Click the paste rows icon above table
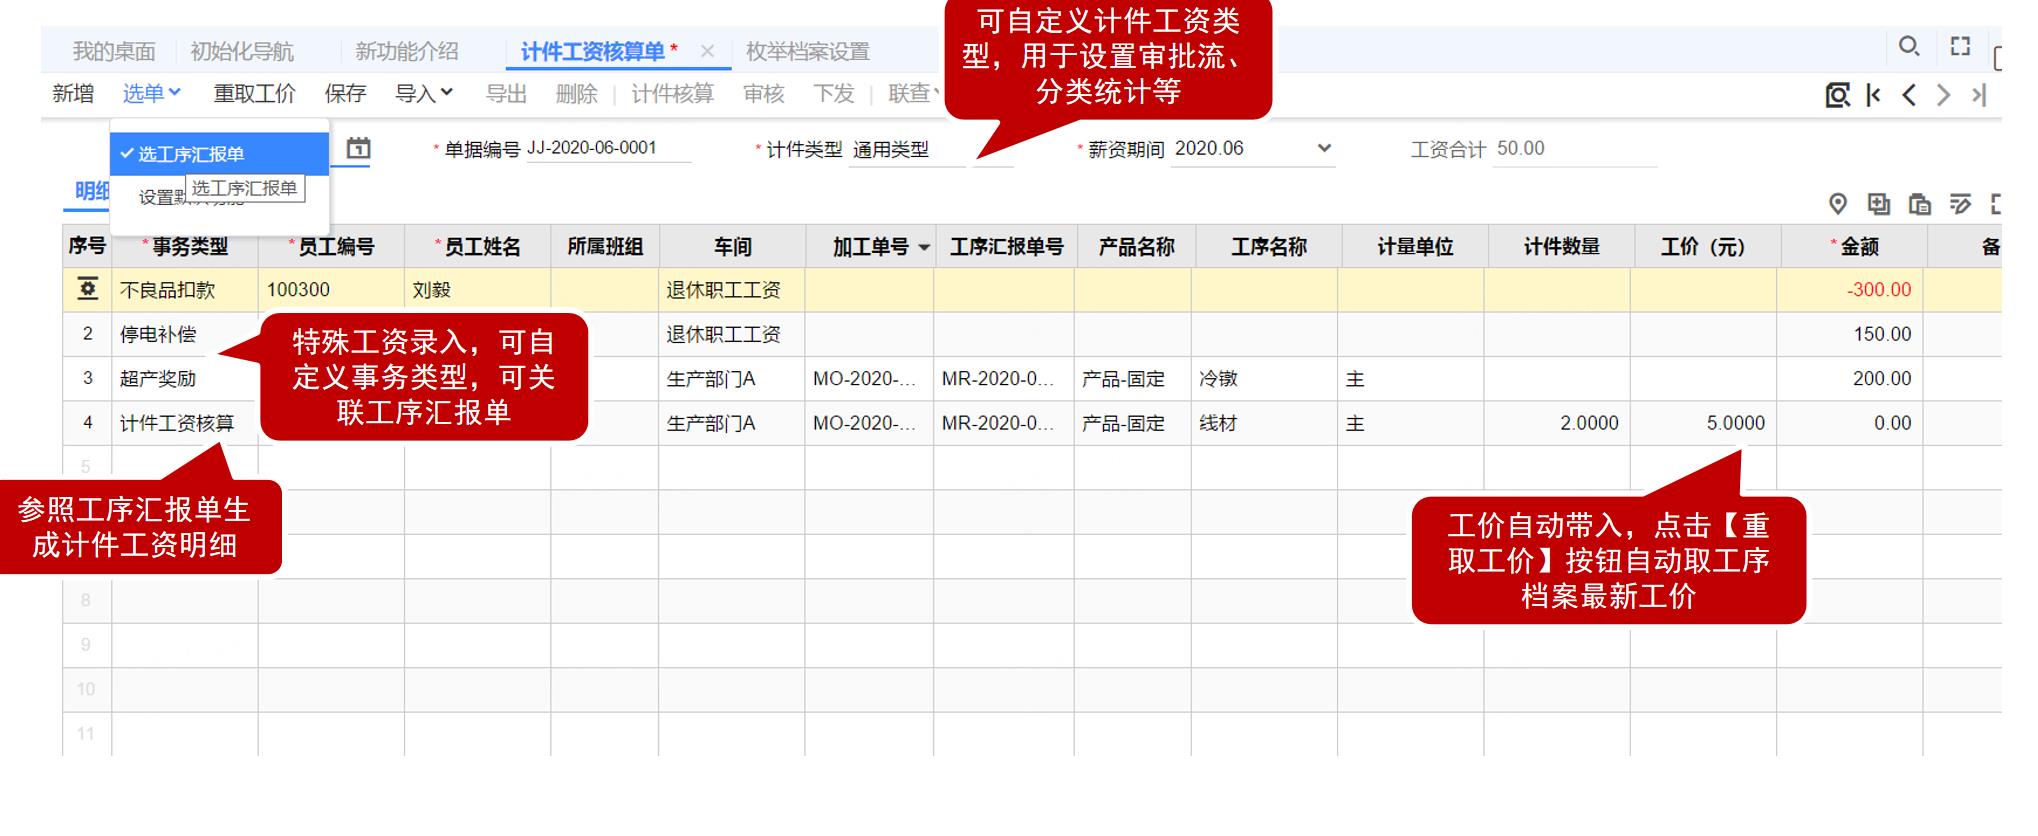 point(1919,204)
